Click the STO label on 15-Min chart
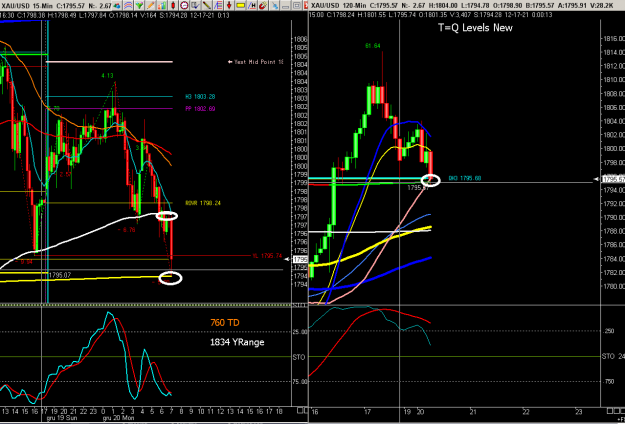 pos(301,357)
